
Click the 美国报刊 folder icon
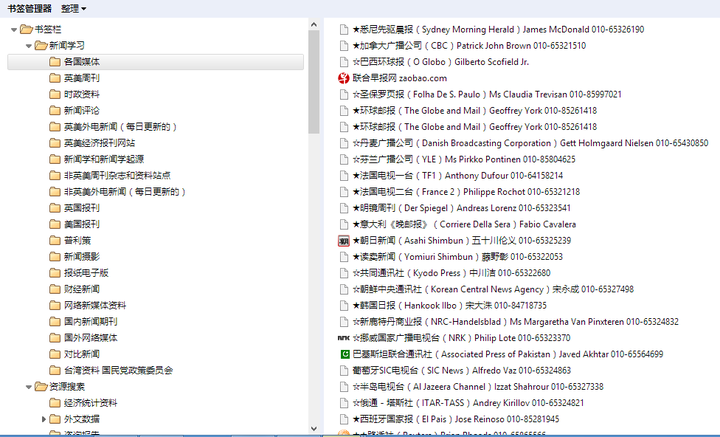click(x=55, y=224)
